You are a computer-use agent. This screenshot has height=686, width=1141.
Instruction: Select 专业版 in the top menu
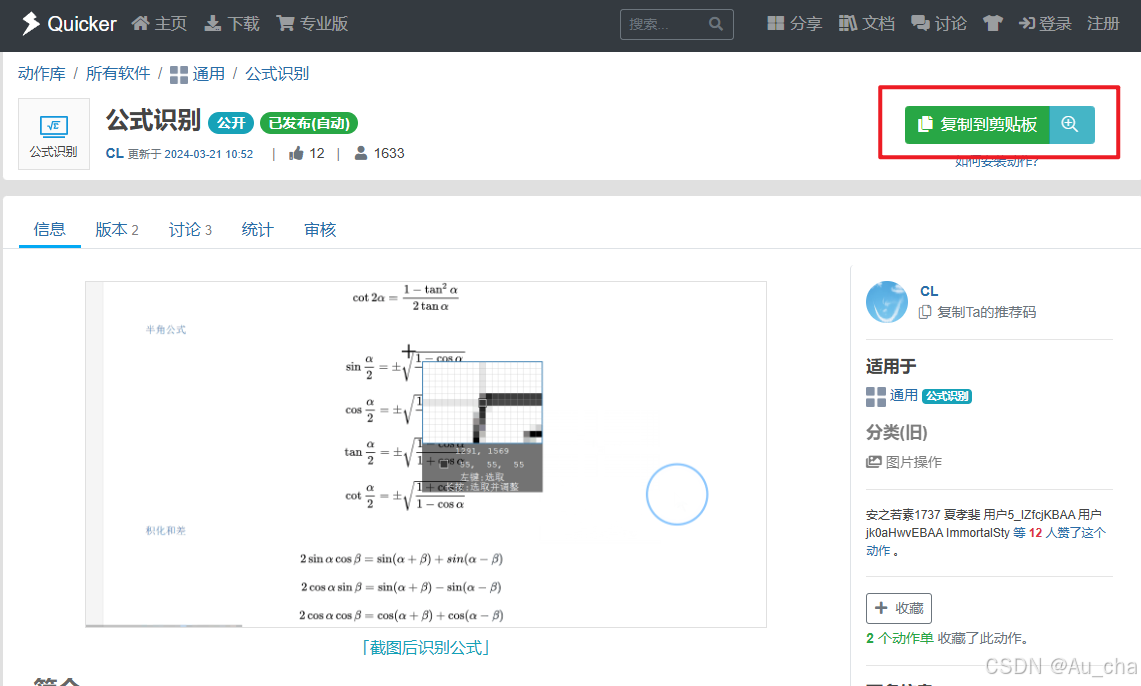(x=311, y=23)
